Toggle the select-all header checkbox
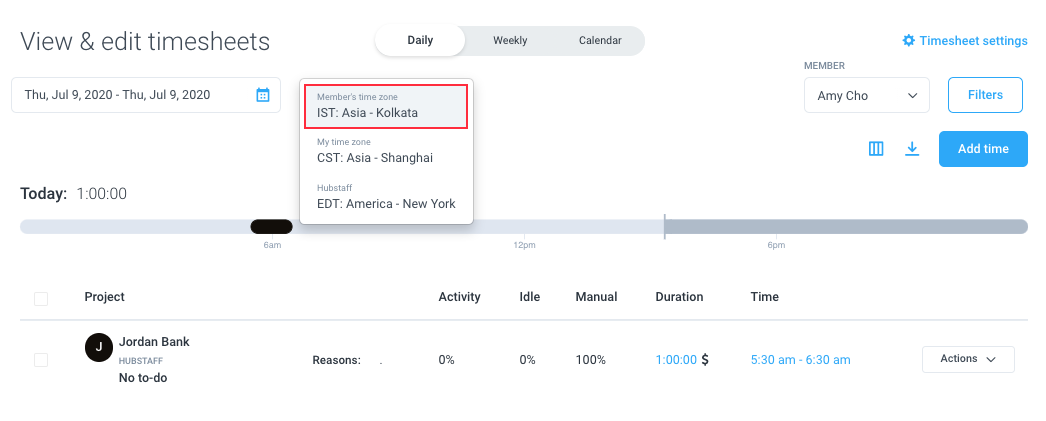Viewport: 1046px width, 421px height. click(x=41, y=298)
